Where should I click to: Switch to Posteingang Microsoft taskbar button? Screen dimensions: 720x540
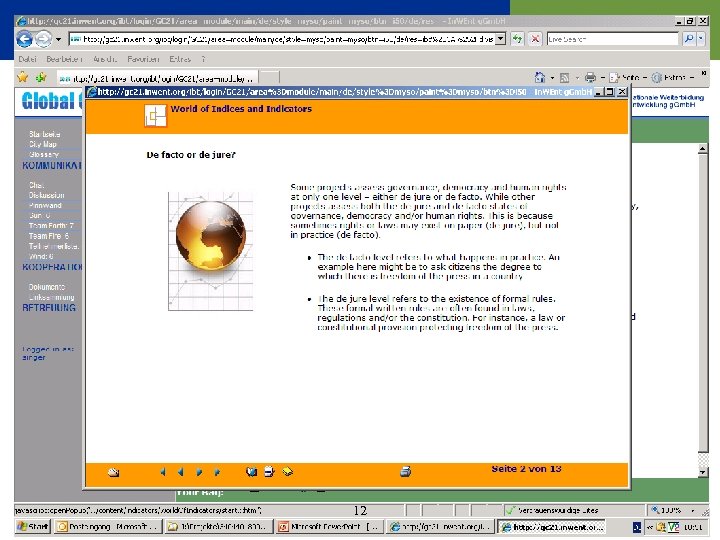[108, 527]
